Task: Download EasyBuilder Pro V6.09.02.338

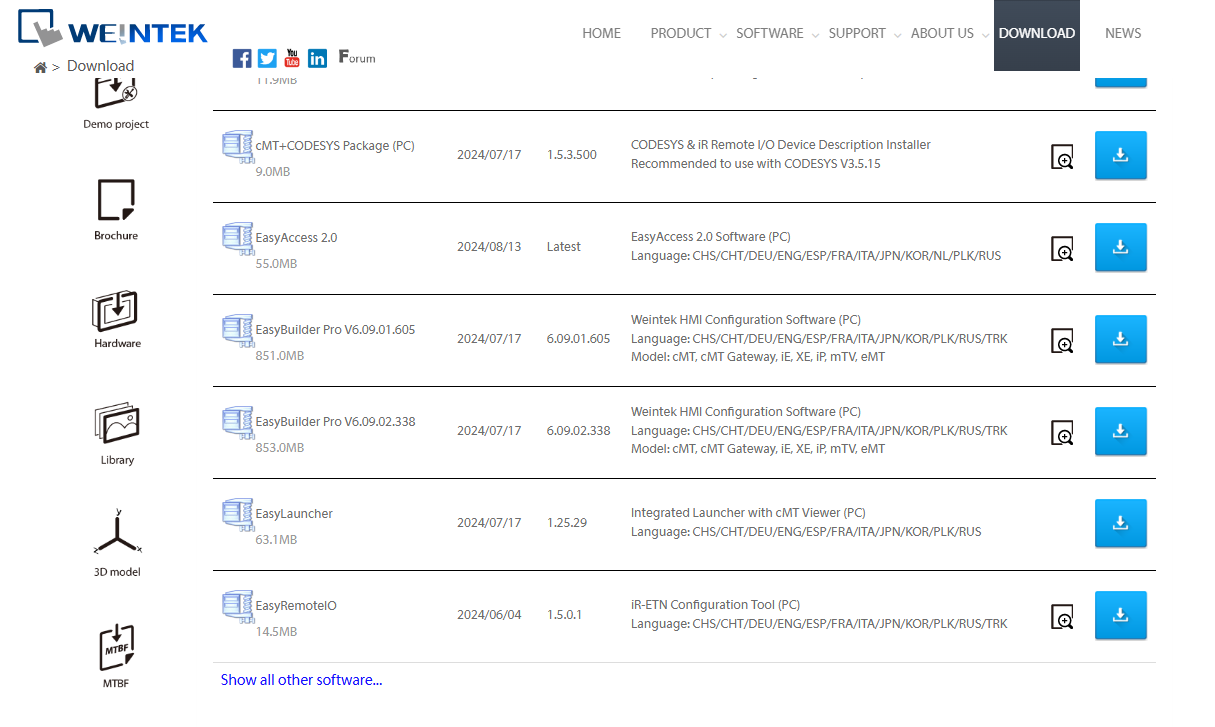Action: 1120,431
